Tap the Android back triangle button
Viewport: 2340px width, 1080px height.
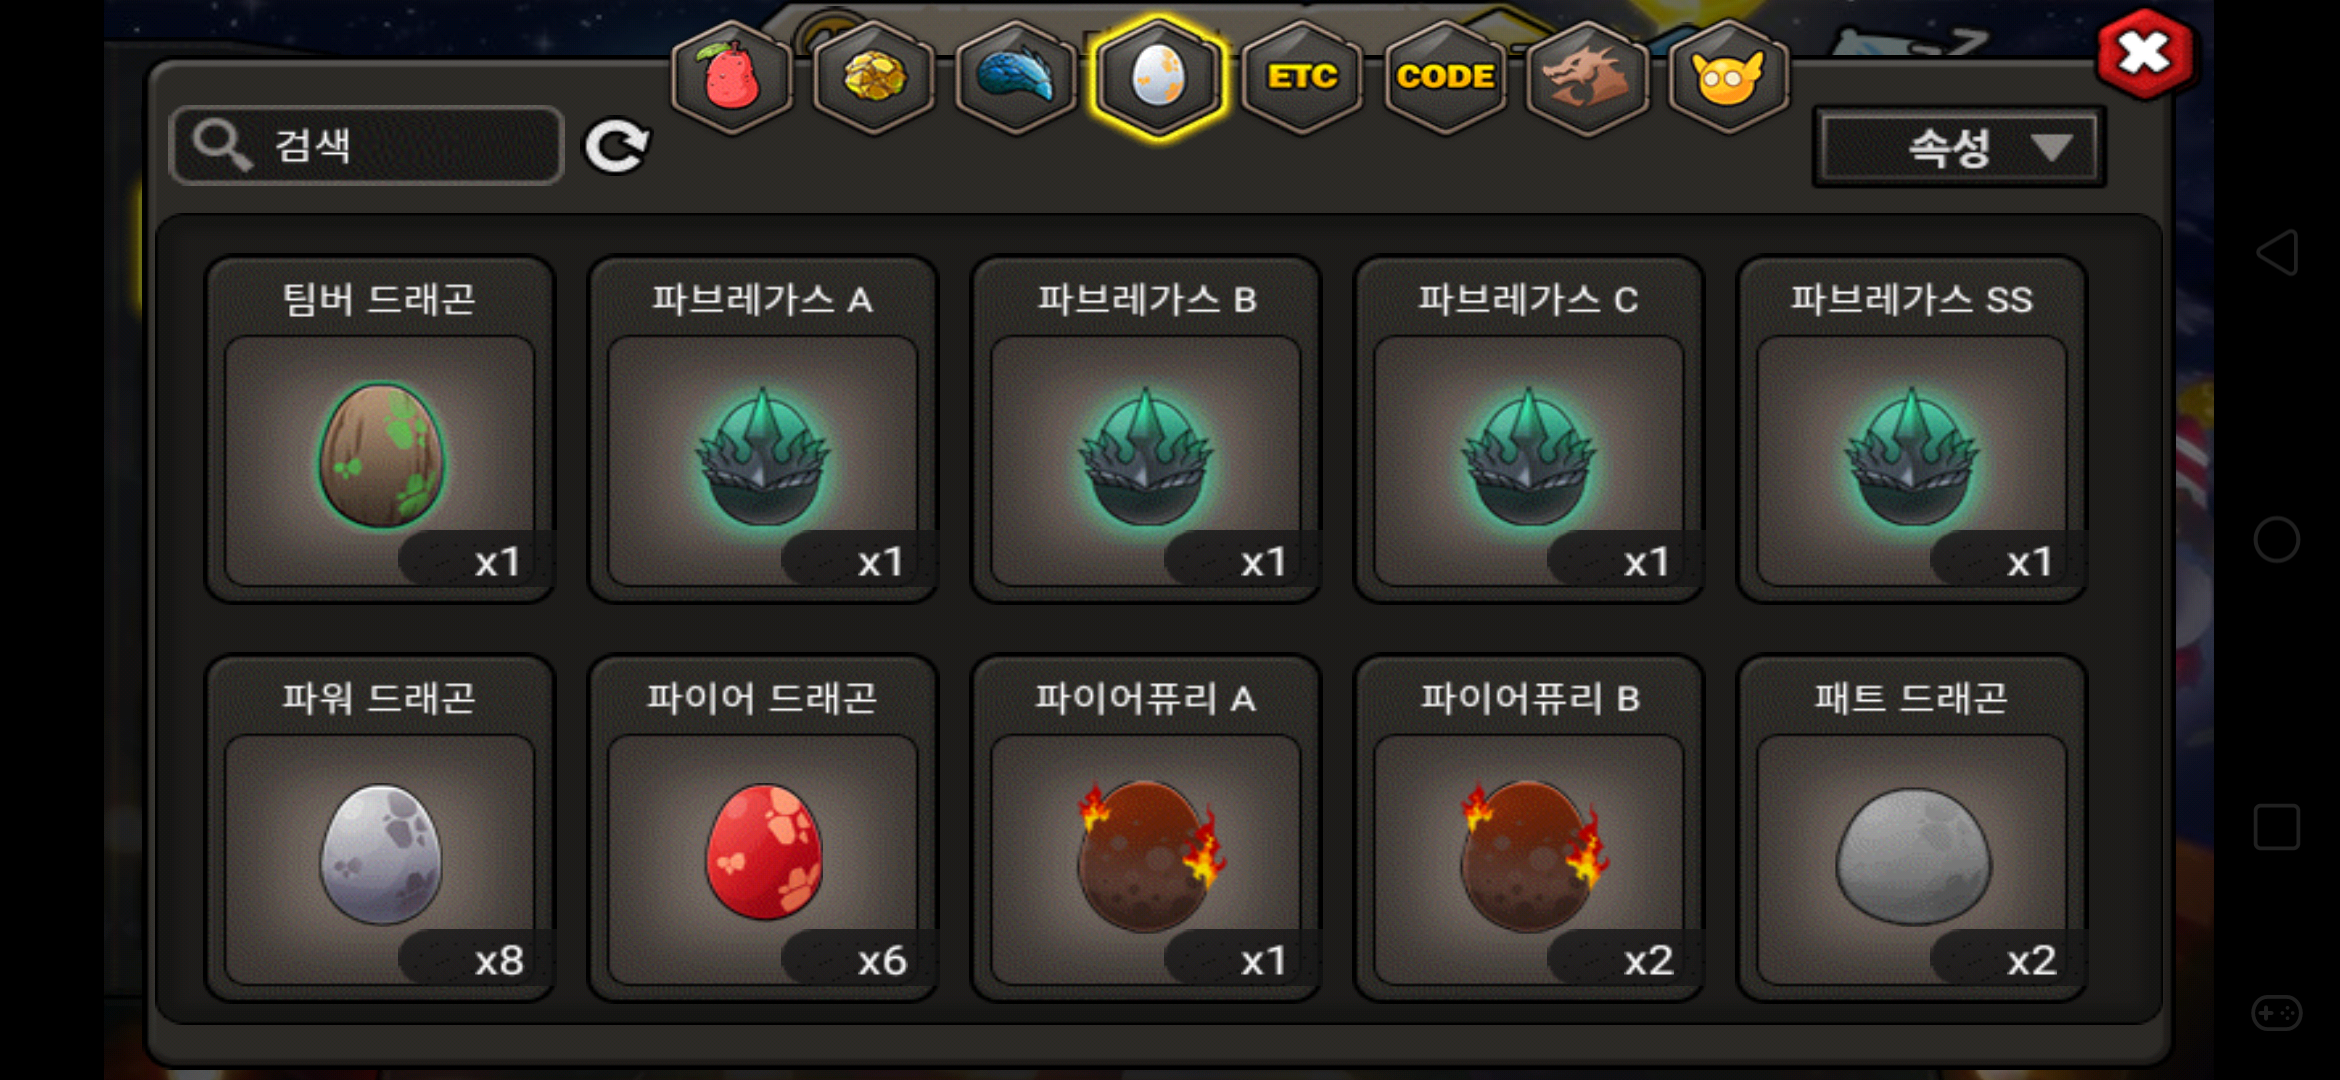2277,252
